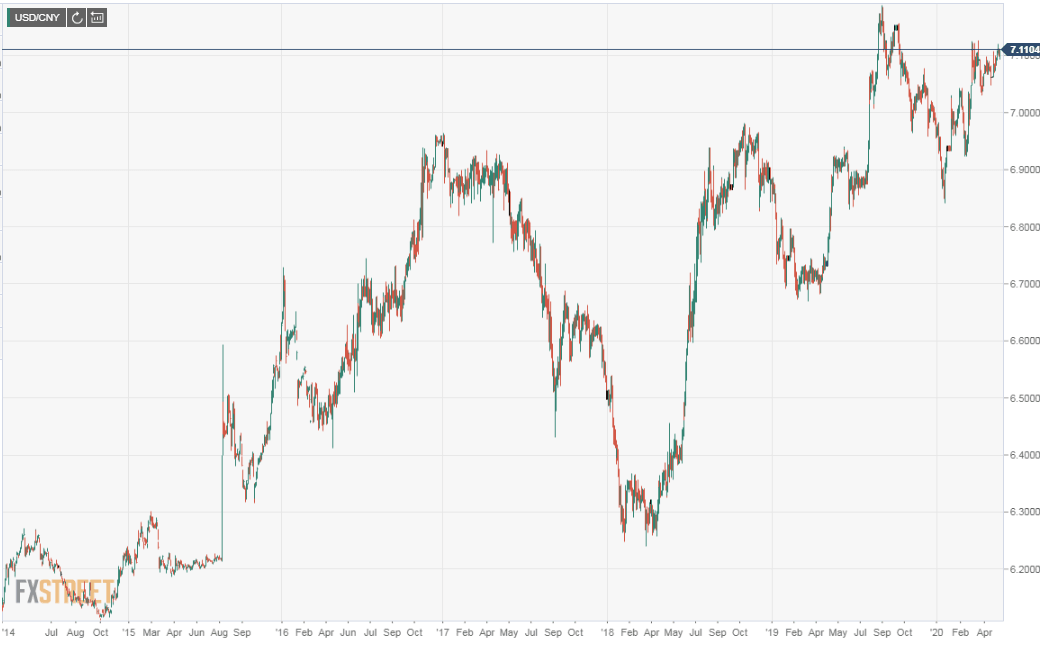Select the '17 year marker on time axis
The image size is (1040, 649).
pyautogui.click(x=442, y=633)
